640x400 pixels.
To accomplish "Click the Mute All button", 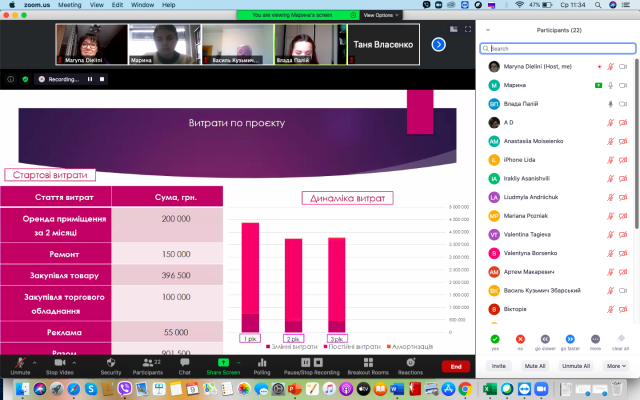I will click(535, 366).
